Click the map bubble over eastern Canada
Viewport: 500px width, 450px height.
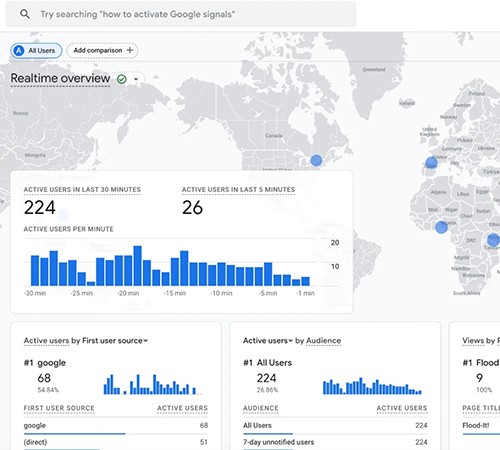316,160
